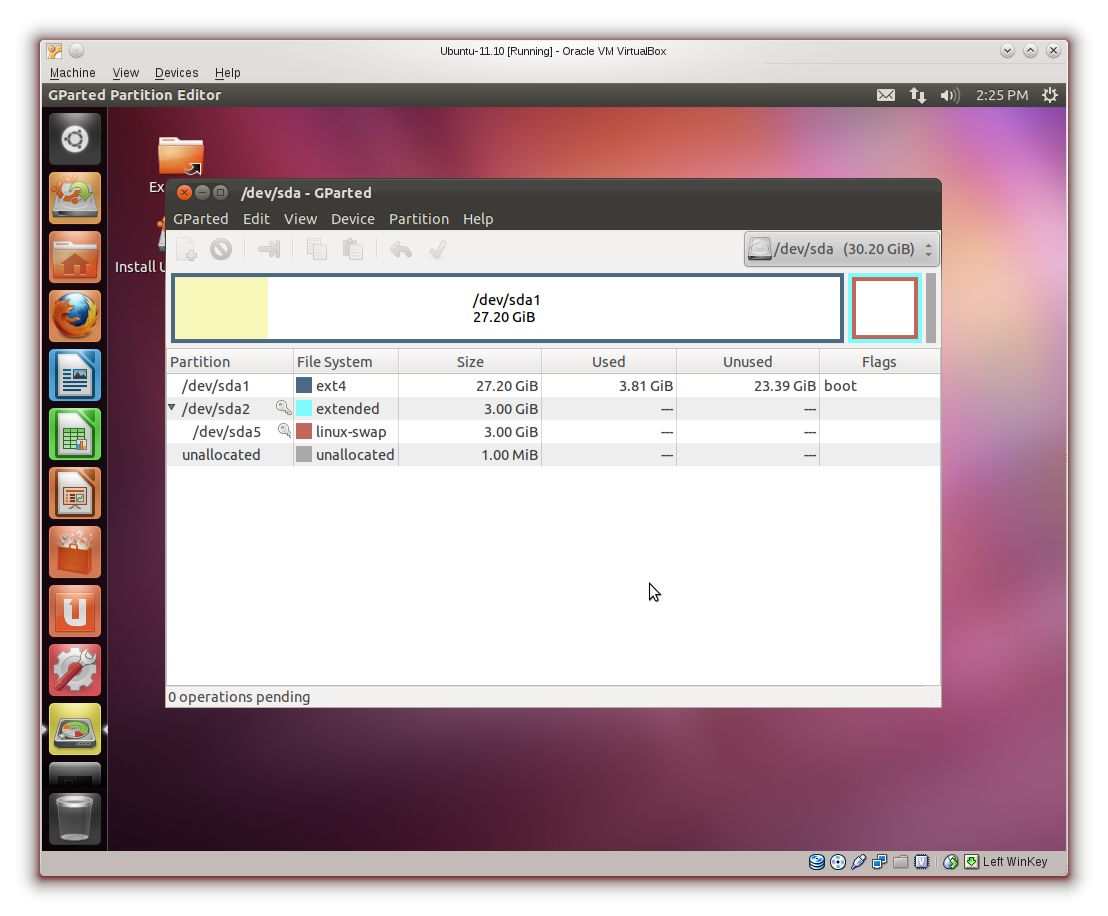Open the Ubuntu installer launcher icon
Image resolution: width=1108 pixels, height=916 pixels.
click(75, 198)
